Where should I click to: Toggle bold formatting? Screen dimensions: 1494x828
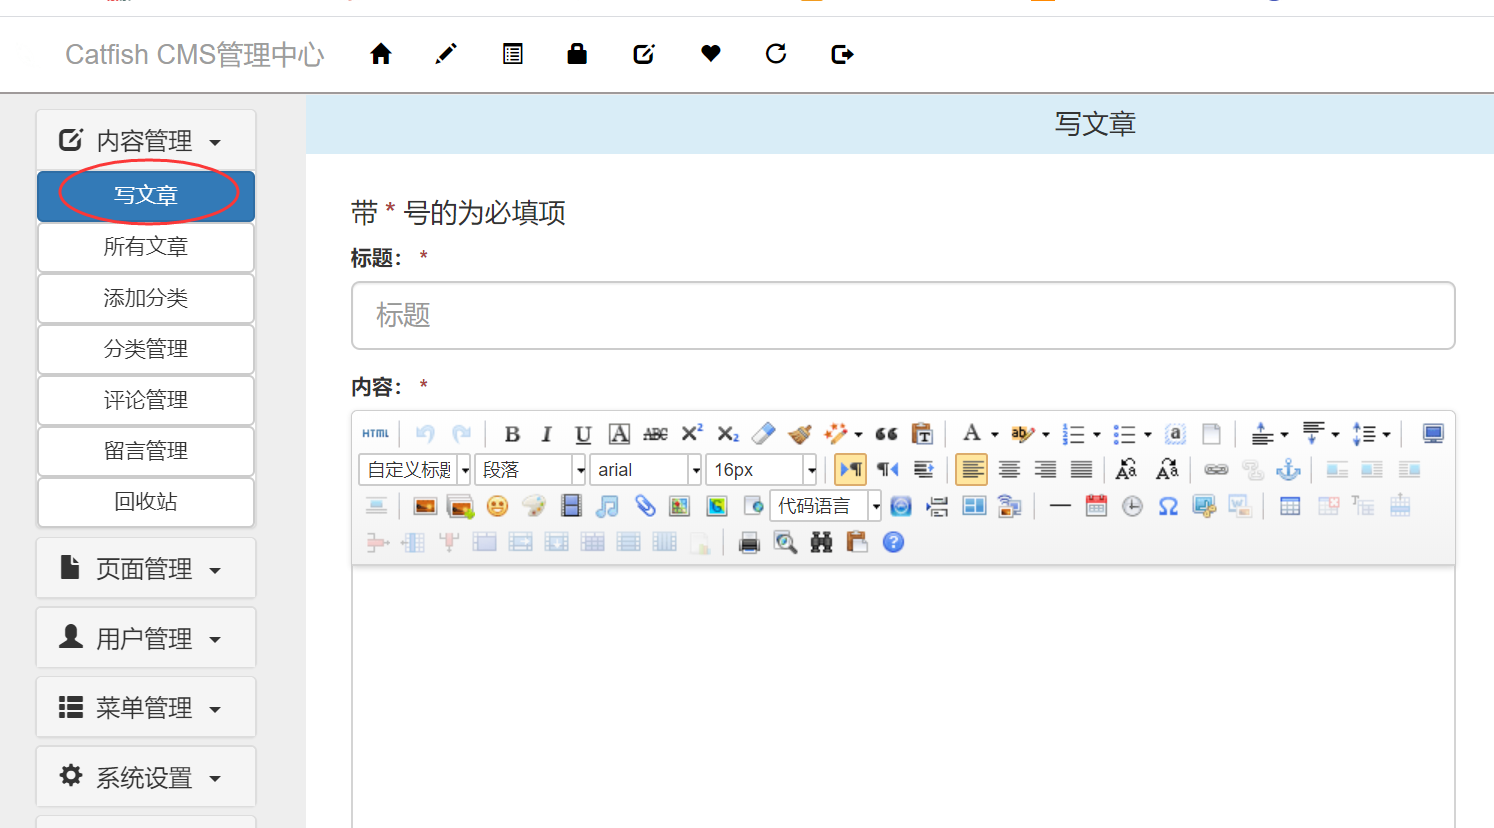(512, 434)
